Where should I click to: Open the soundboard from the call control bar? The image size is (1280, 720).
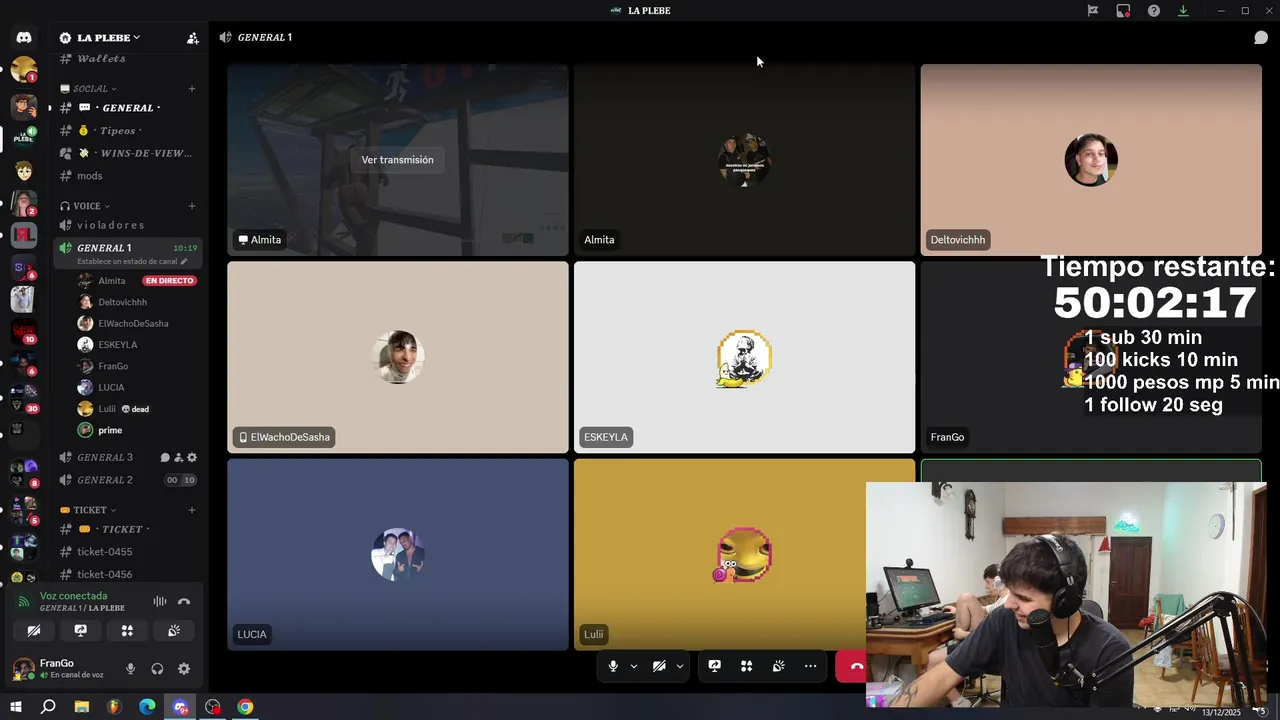779,666
